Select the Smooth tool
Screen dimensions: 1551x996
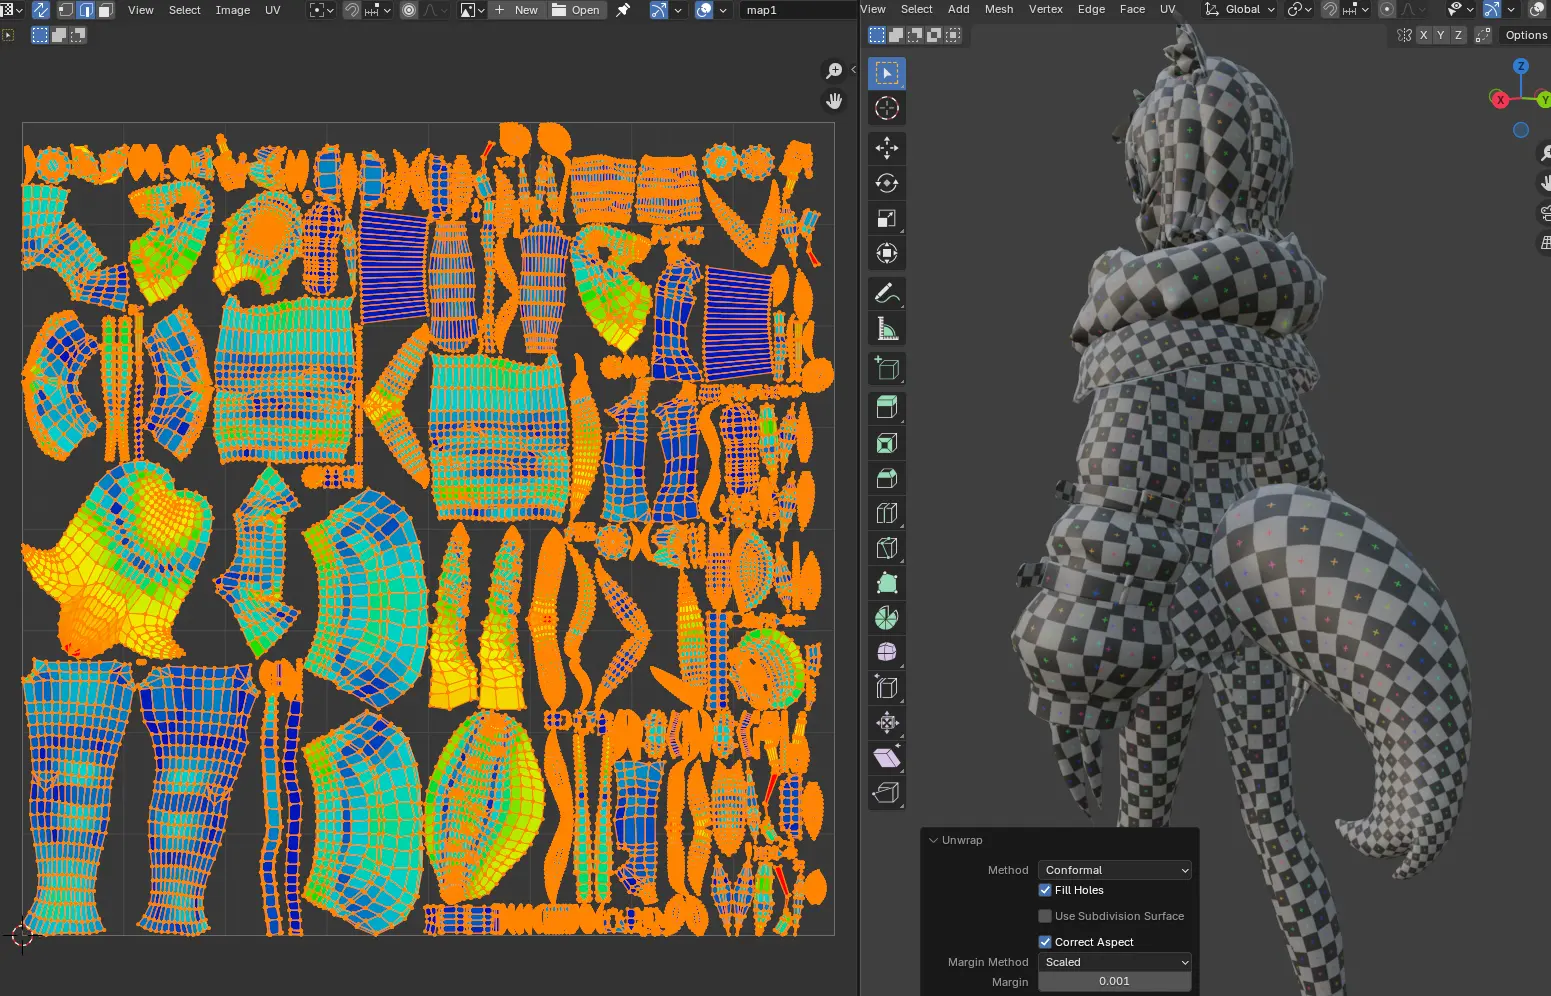pyautogui.click(x=887, y=653)
